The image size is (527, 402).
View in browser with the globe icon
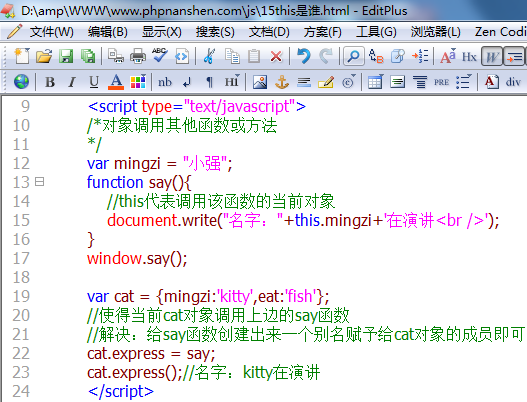[21, 82]
